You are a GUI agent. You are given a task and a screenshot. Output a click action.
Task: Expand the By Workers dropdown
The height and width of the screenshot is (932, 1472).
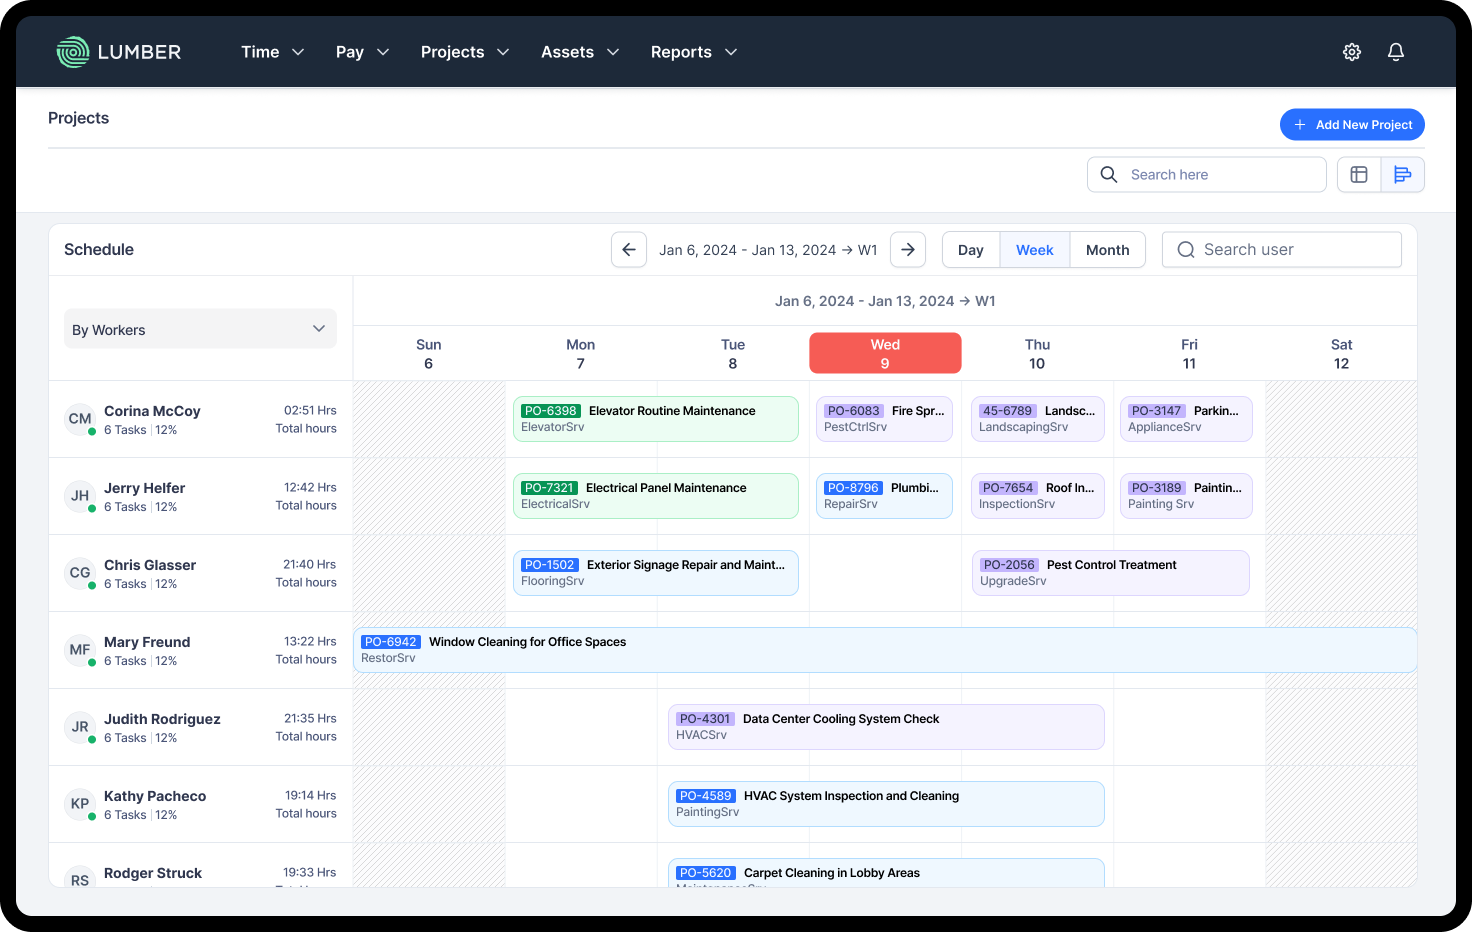[200, 329]
